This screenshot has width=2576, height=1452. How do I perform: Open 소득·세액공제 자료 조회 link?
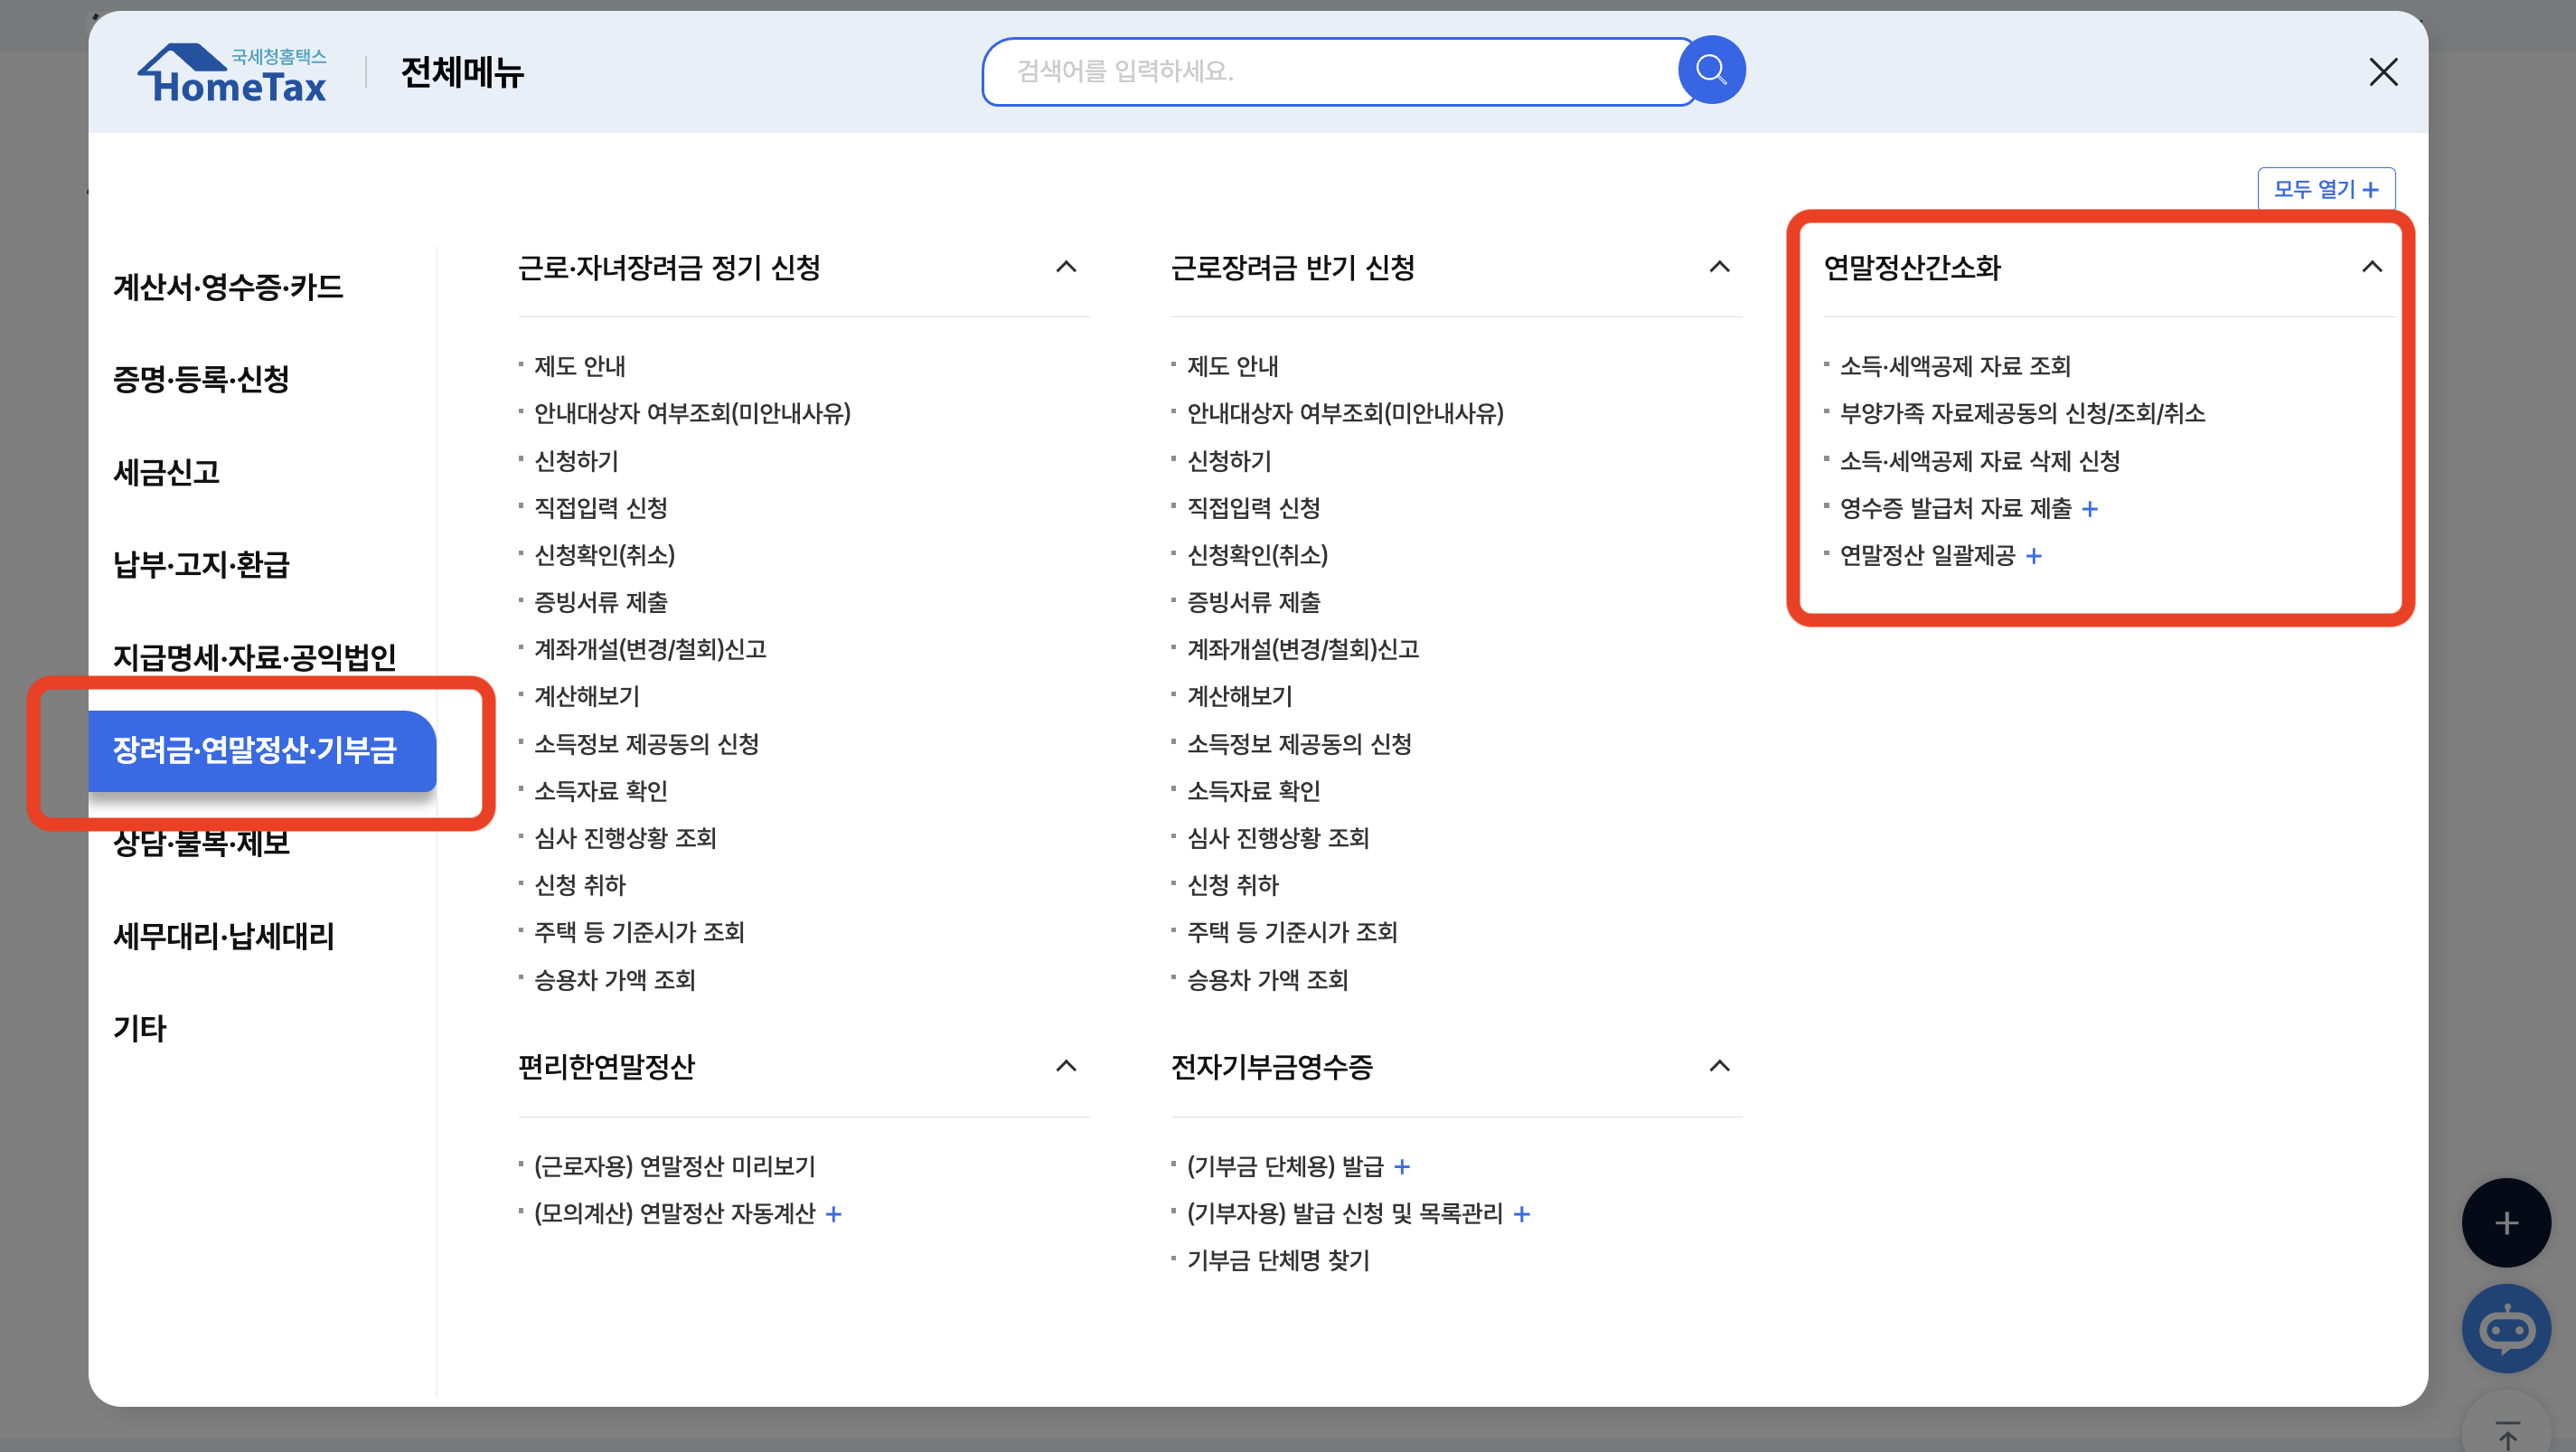pyautogui.click(x=1954, y=366)
